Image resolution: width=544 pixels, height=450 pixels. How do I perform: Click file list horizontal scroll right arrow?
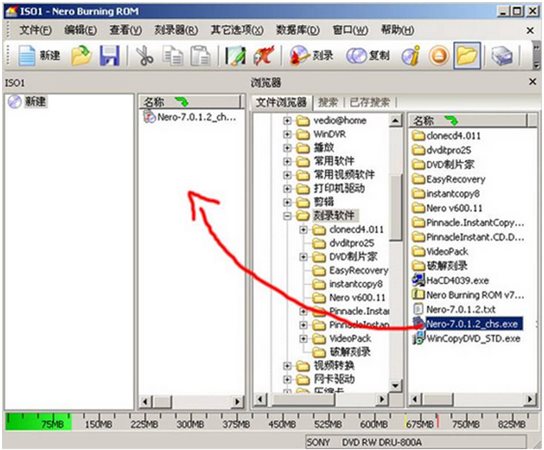tap(530, 399)
